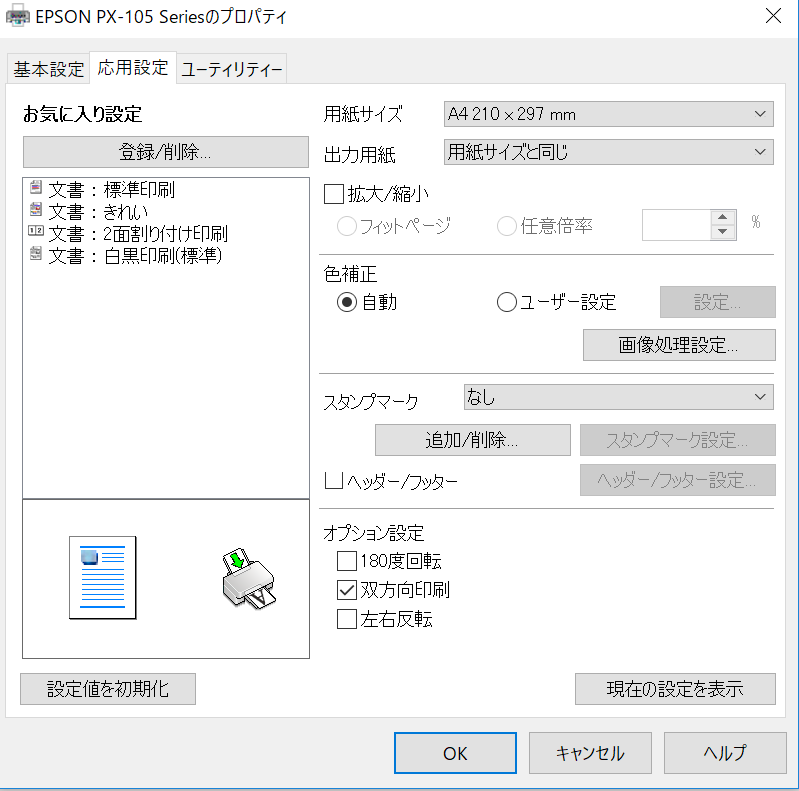Switch to the 応用設定 tab
Screen dimensions: 799x791
click(133, 67)
